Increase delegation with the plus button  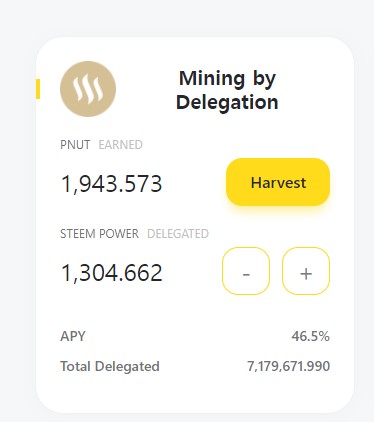pos(306,271)
